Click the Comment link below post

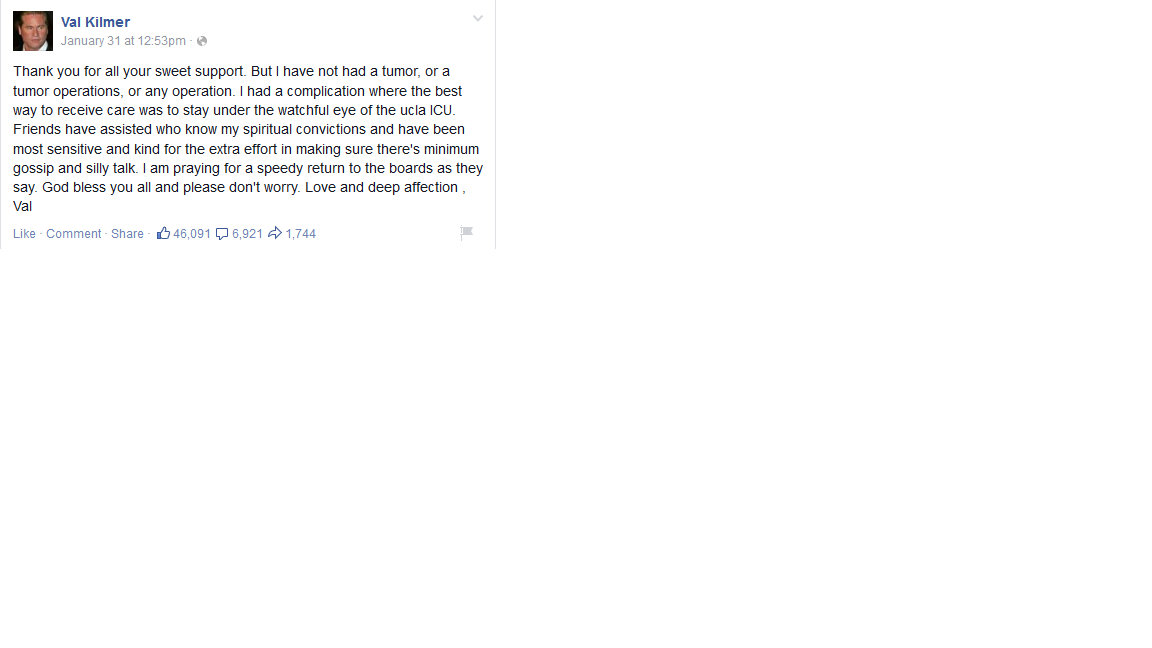(73, 234)
